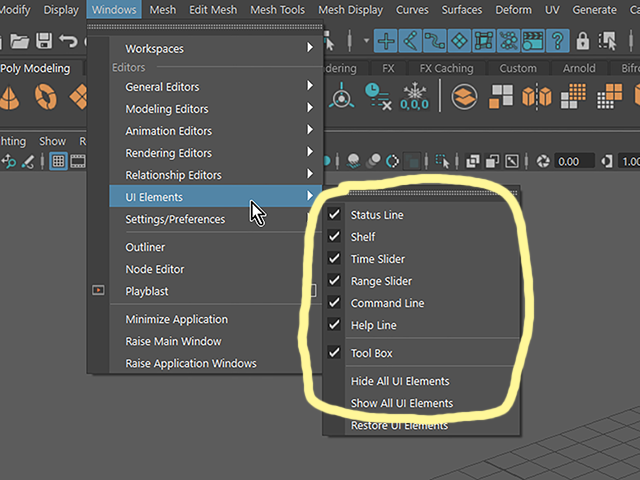The height and width of the screenshot is (480, 640).
Task: Click the Playblast film icon
Action: pyautogui.click(x=98, y=290)
